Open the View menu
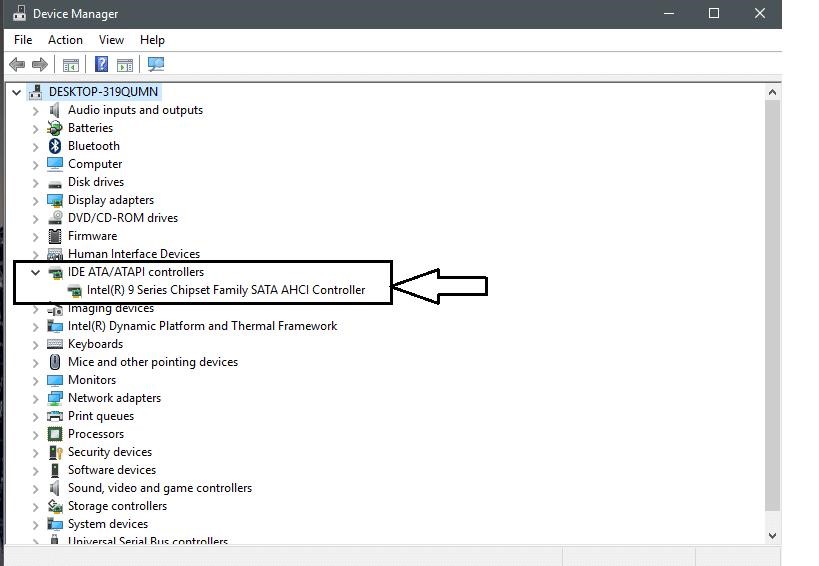The image size is (819, 566). [x=111, y=40]
